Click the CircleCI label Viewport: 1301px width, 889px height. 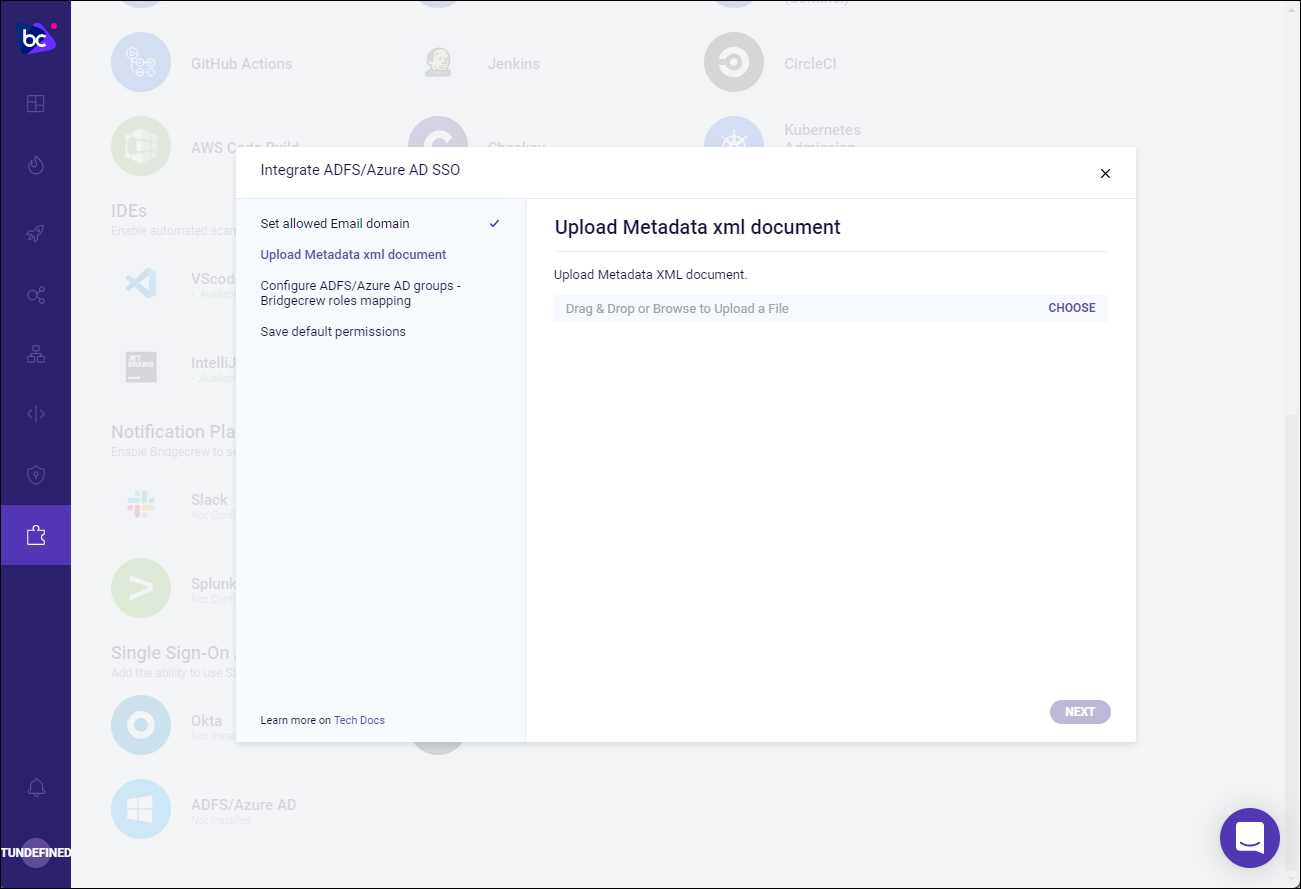coord(810,64)
